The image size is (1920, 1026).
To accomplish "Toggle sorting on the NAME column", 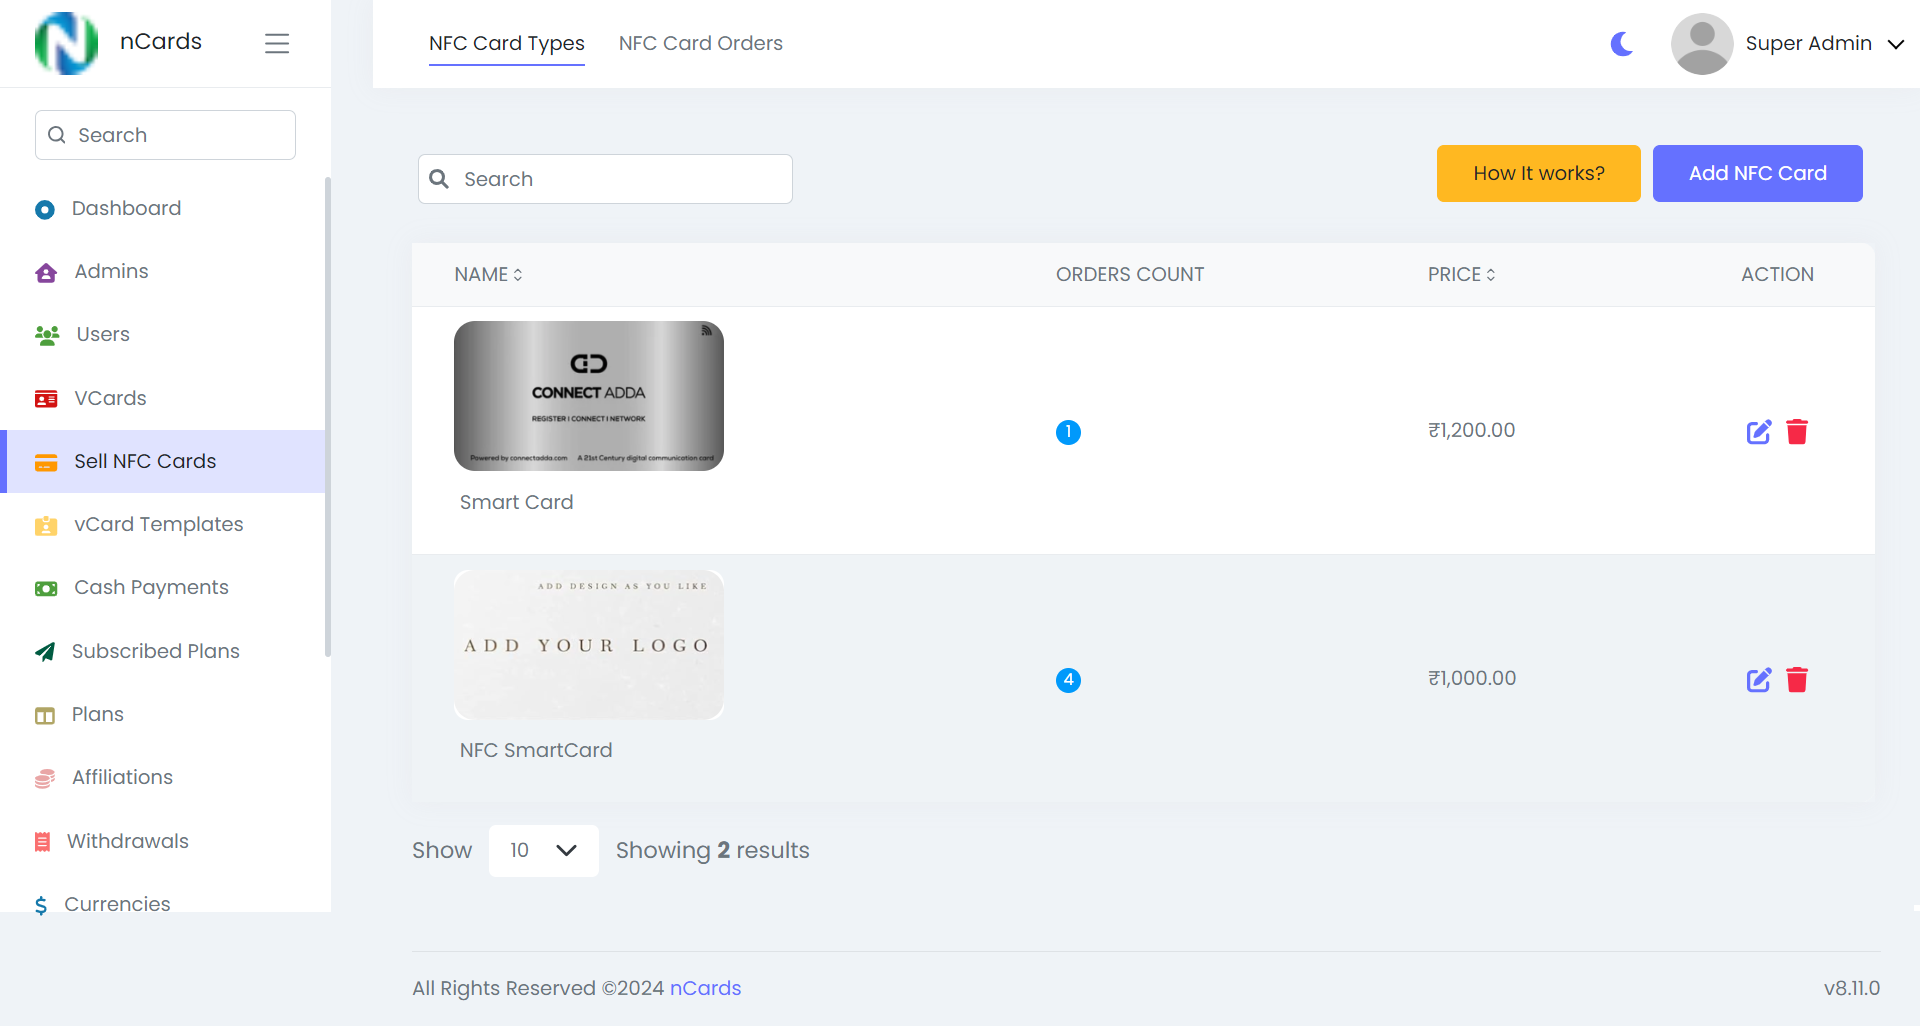I will (518, 274).
